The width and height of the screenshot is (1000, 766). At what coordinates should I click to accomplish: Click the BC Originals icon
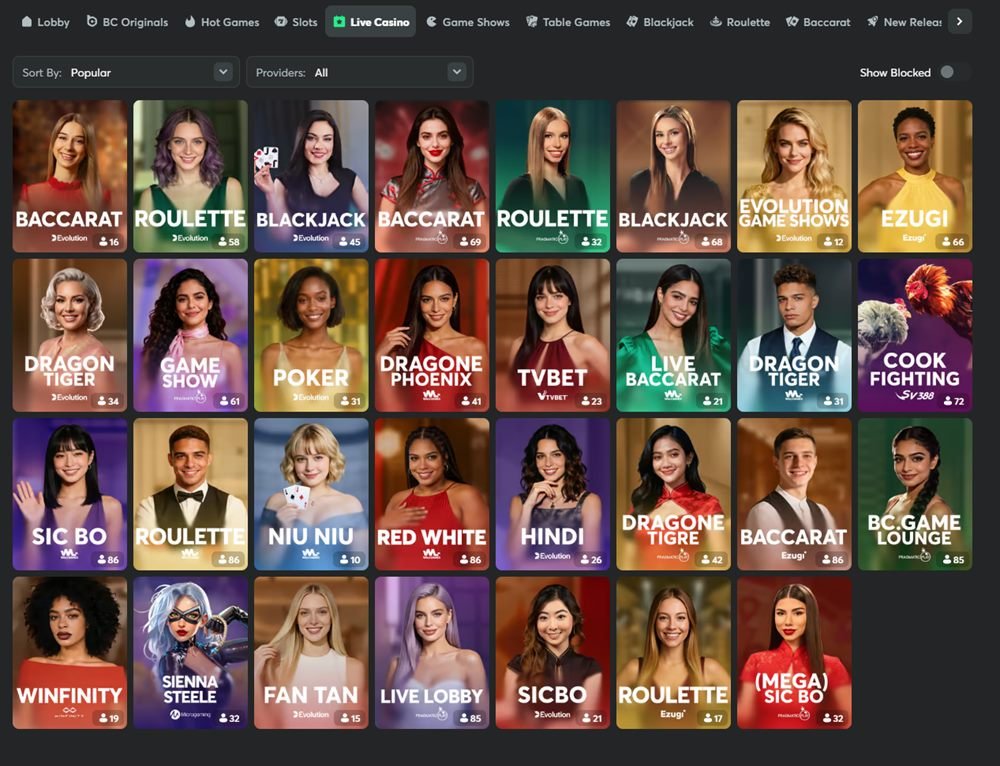coord(92,22)
